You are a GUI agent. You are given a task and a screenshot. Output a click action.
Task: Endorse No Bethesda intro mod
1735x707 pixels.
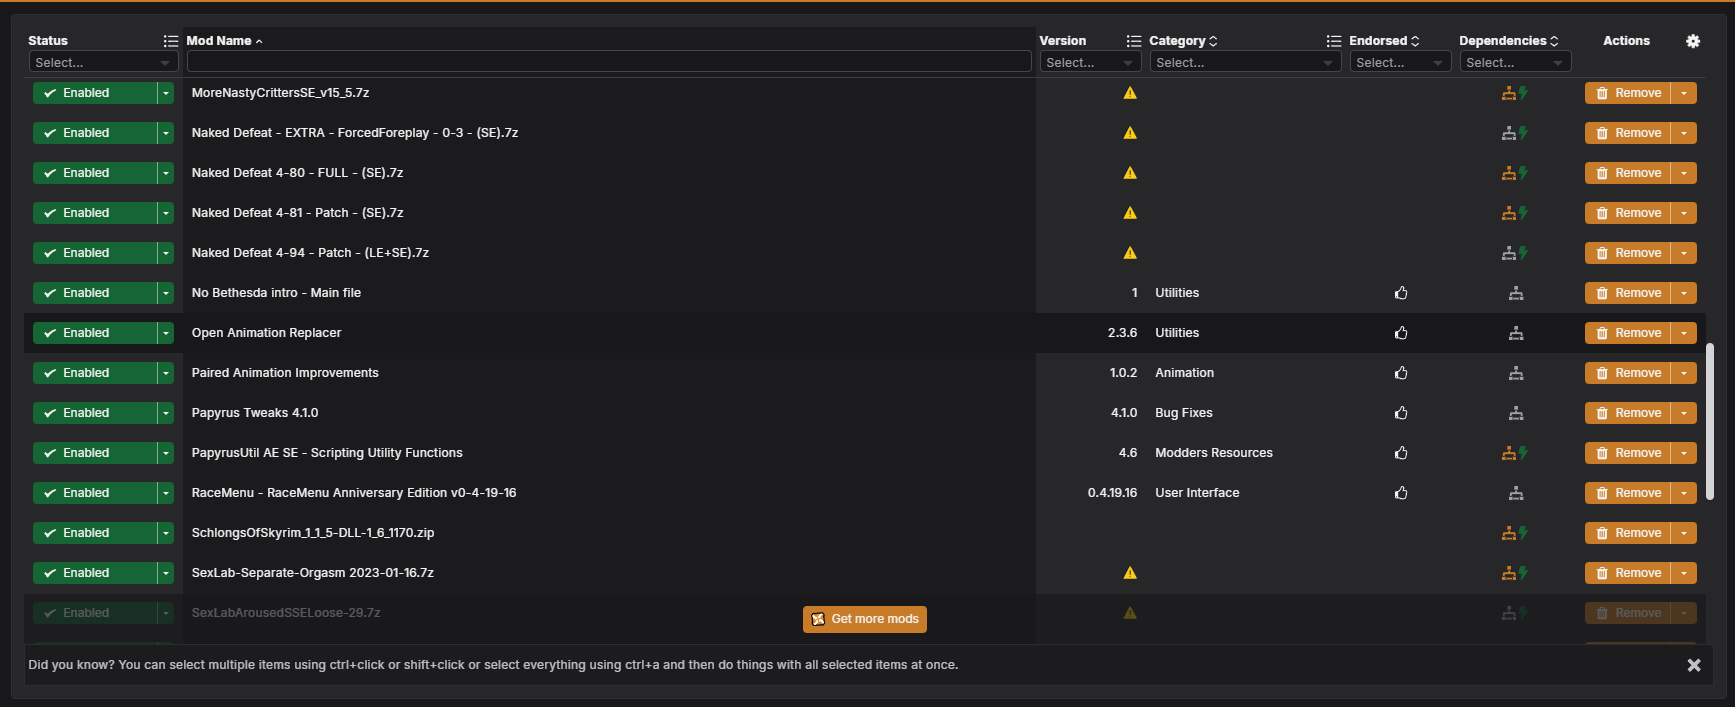1401,293
